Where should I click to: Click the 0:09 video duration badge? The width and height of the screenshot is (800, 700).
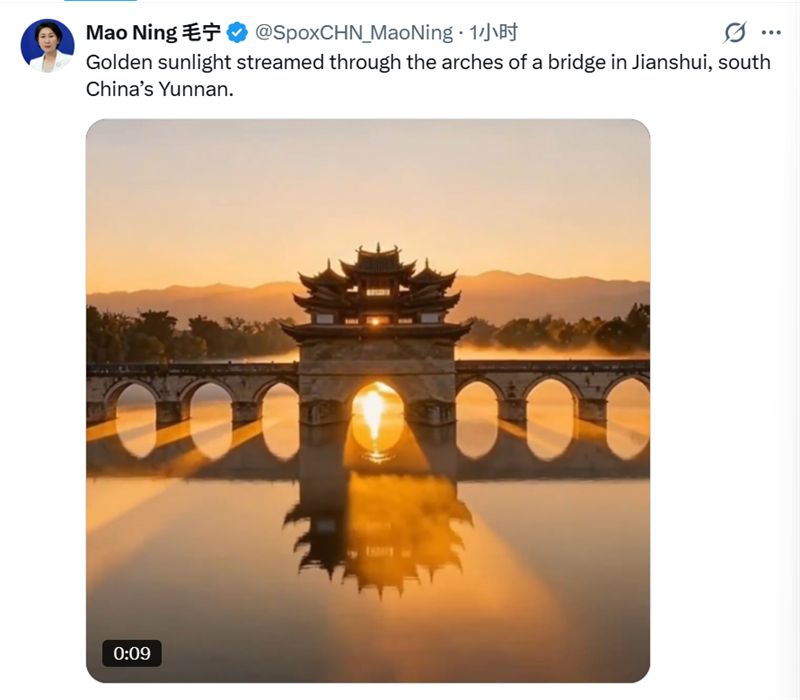[131, 653]
